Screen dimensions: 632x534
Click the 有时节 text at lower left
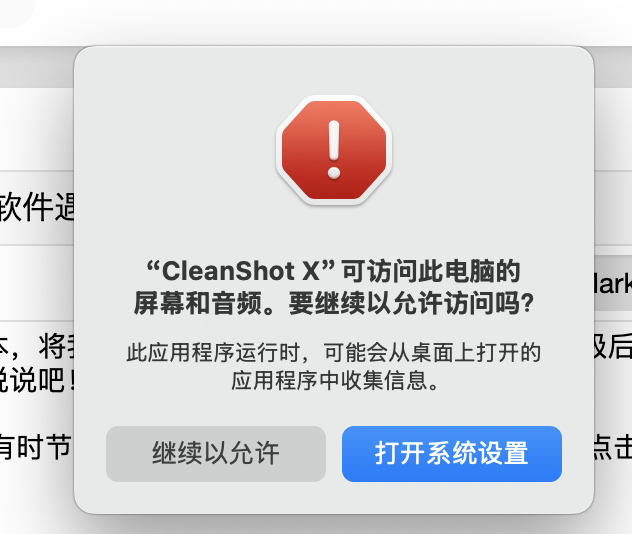point(36,447)
